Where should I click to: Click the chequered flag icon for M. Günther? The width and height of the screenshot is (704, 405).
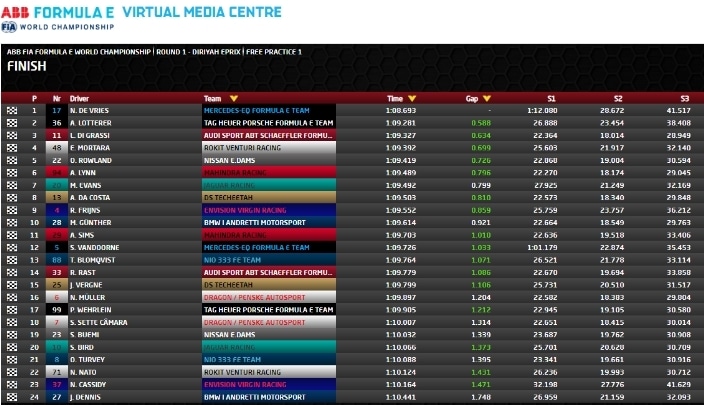pyautogui.click(x=12, y=223)
